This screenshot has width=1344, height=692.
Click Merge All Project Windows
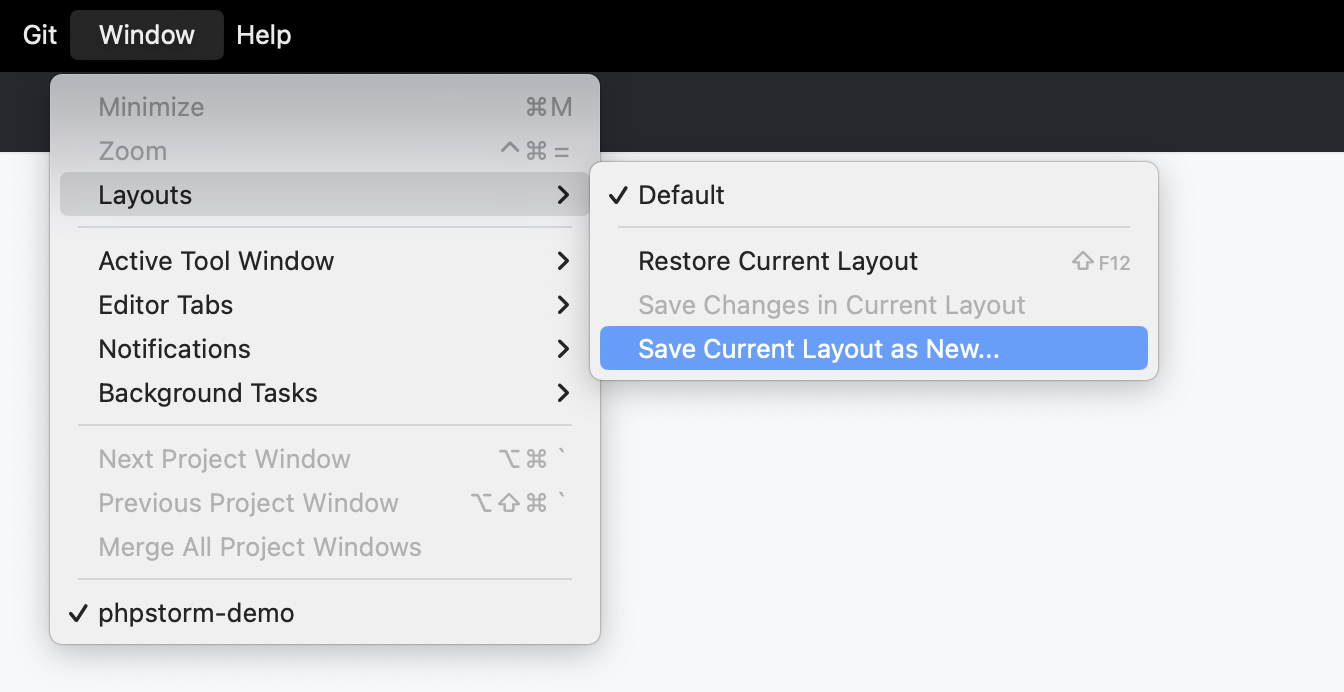pyautogui.click(x=259, y=547)
